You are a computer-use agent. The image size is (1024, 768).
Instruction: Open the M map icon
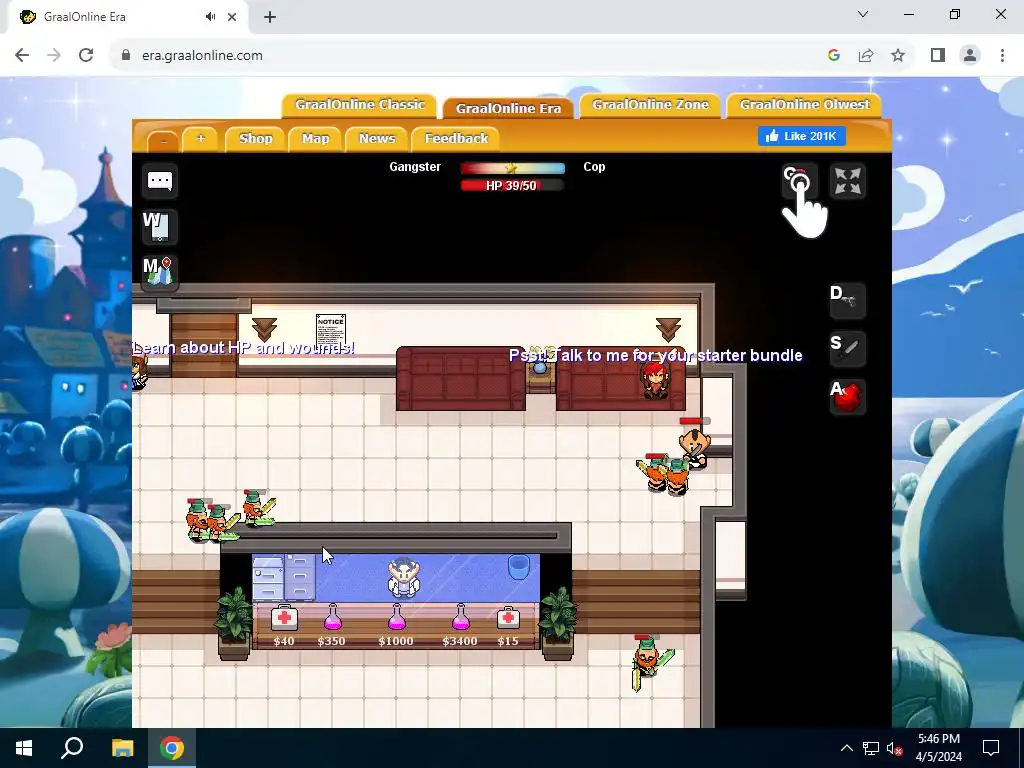(159, 271)
